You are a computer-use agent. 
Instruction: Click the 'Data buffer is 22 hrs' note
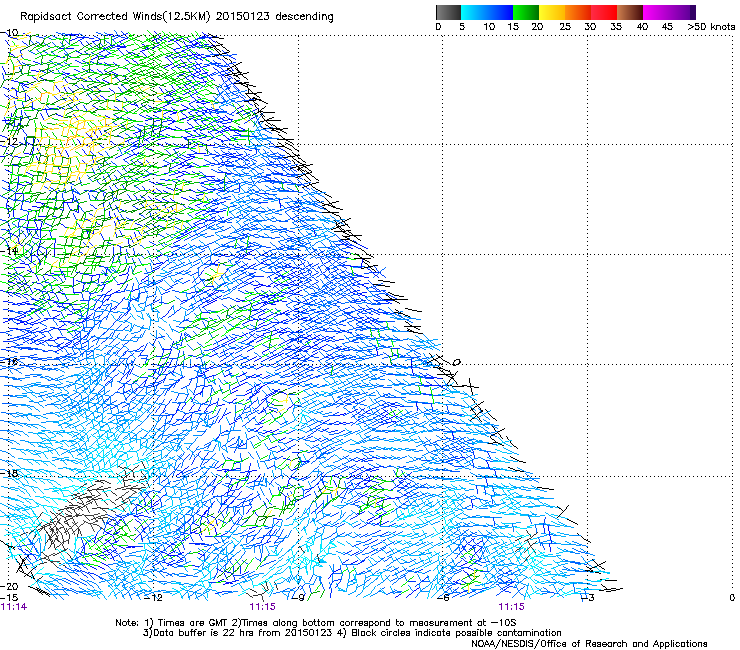(x=204, y=633)
